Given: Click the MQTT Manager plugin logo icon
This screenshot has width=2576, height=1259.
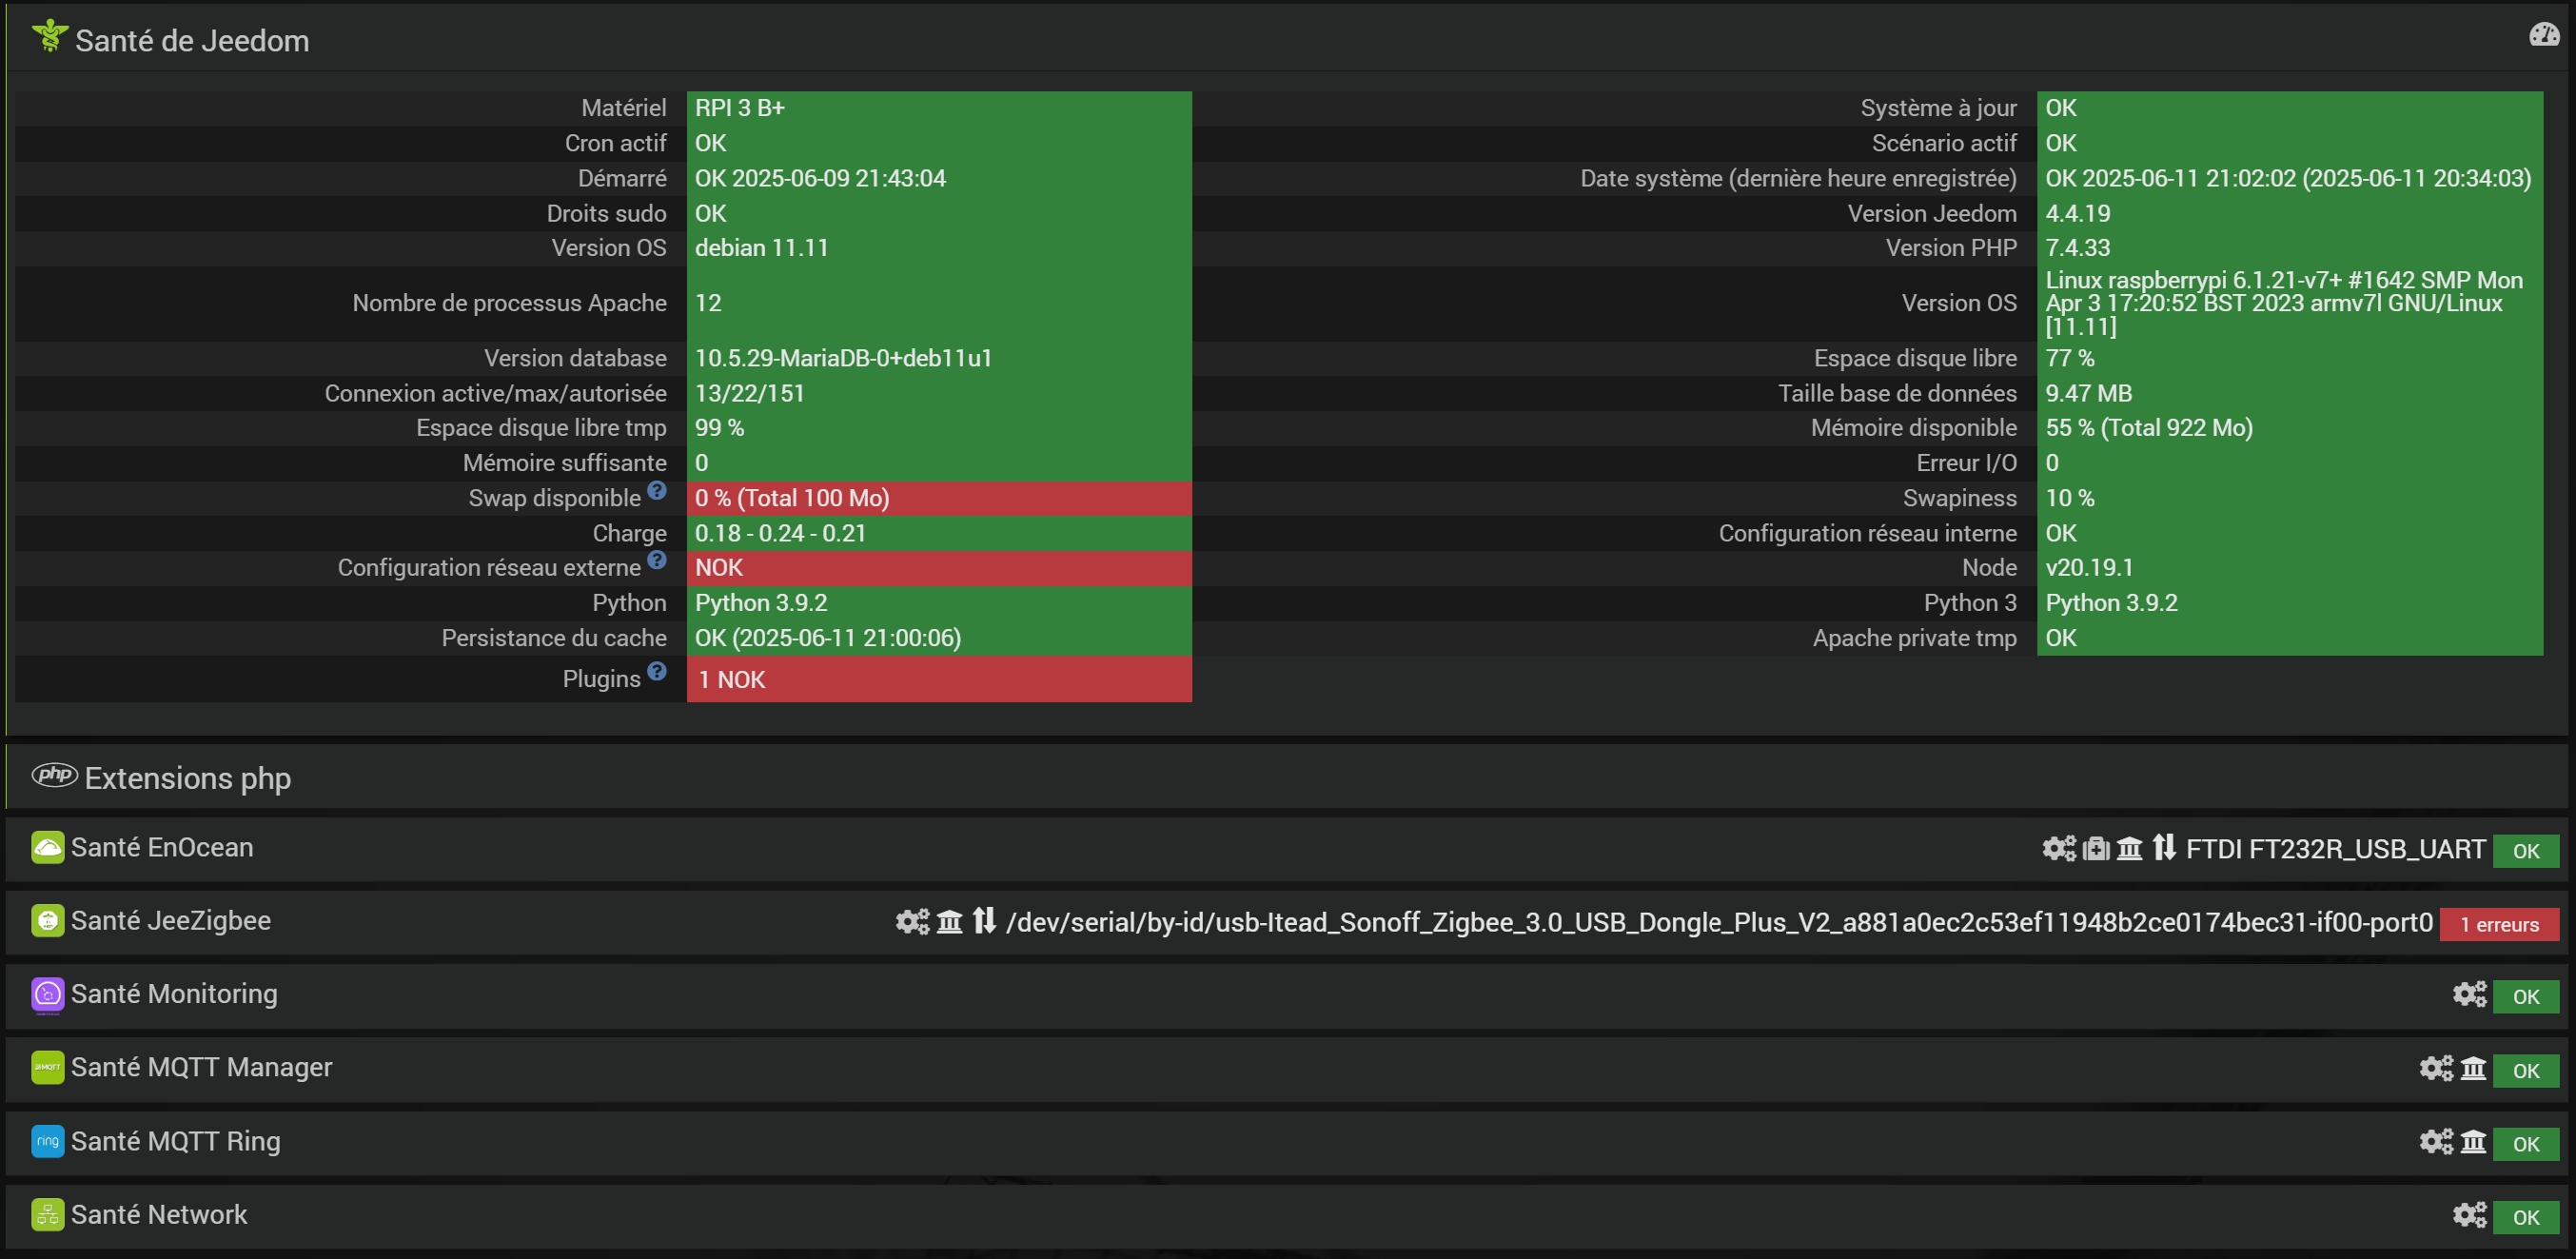Looking at the screenshot, I should pyautogui.click(x=48, y=1067).
